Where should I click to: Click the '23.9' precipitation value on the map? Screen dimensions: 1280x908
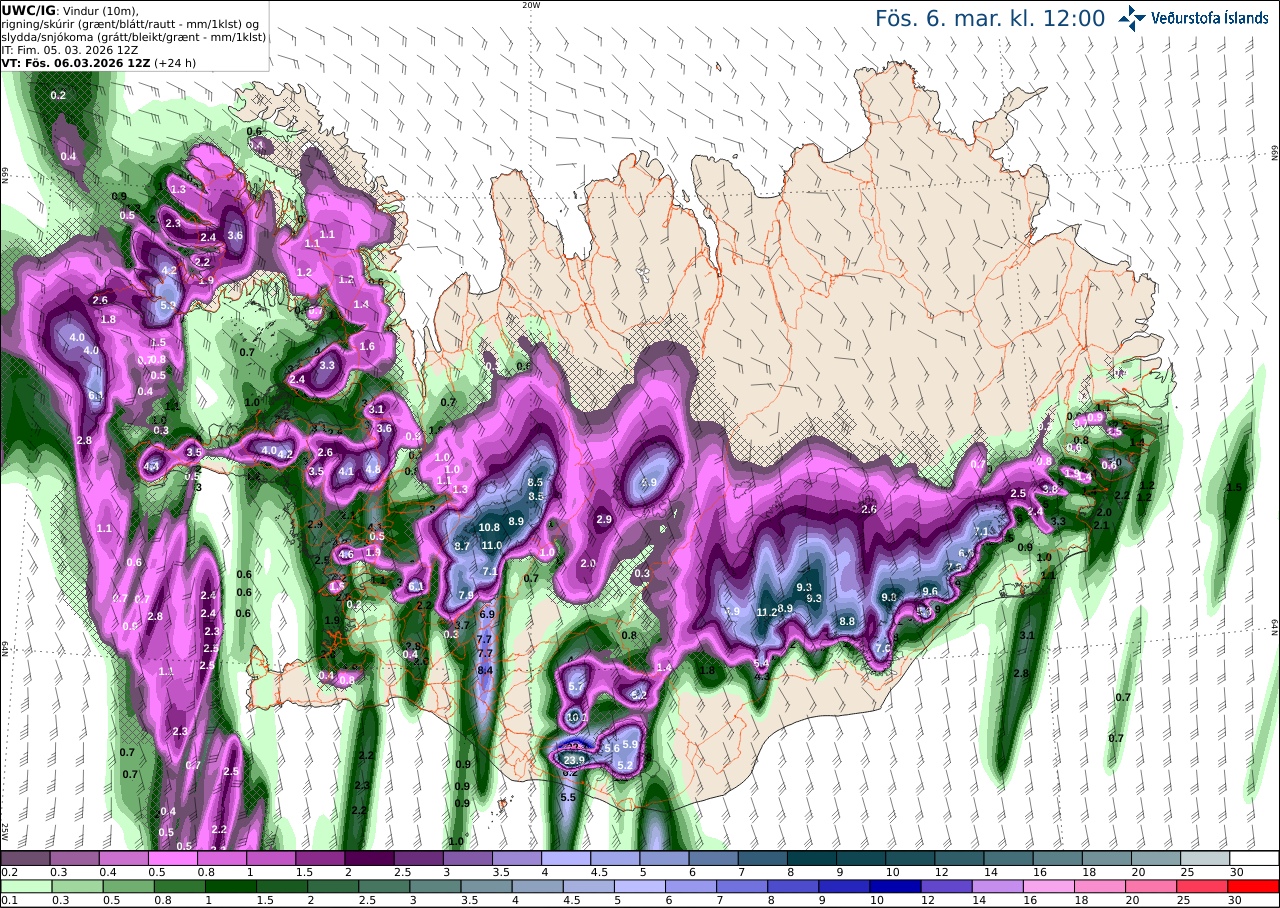coord(573,760)
